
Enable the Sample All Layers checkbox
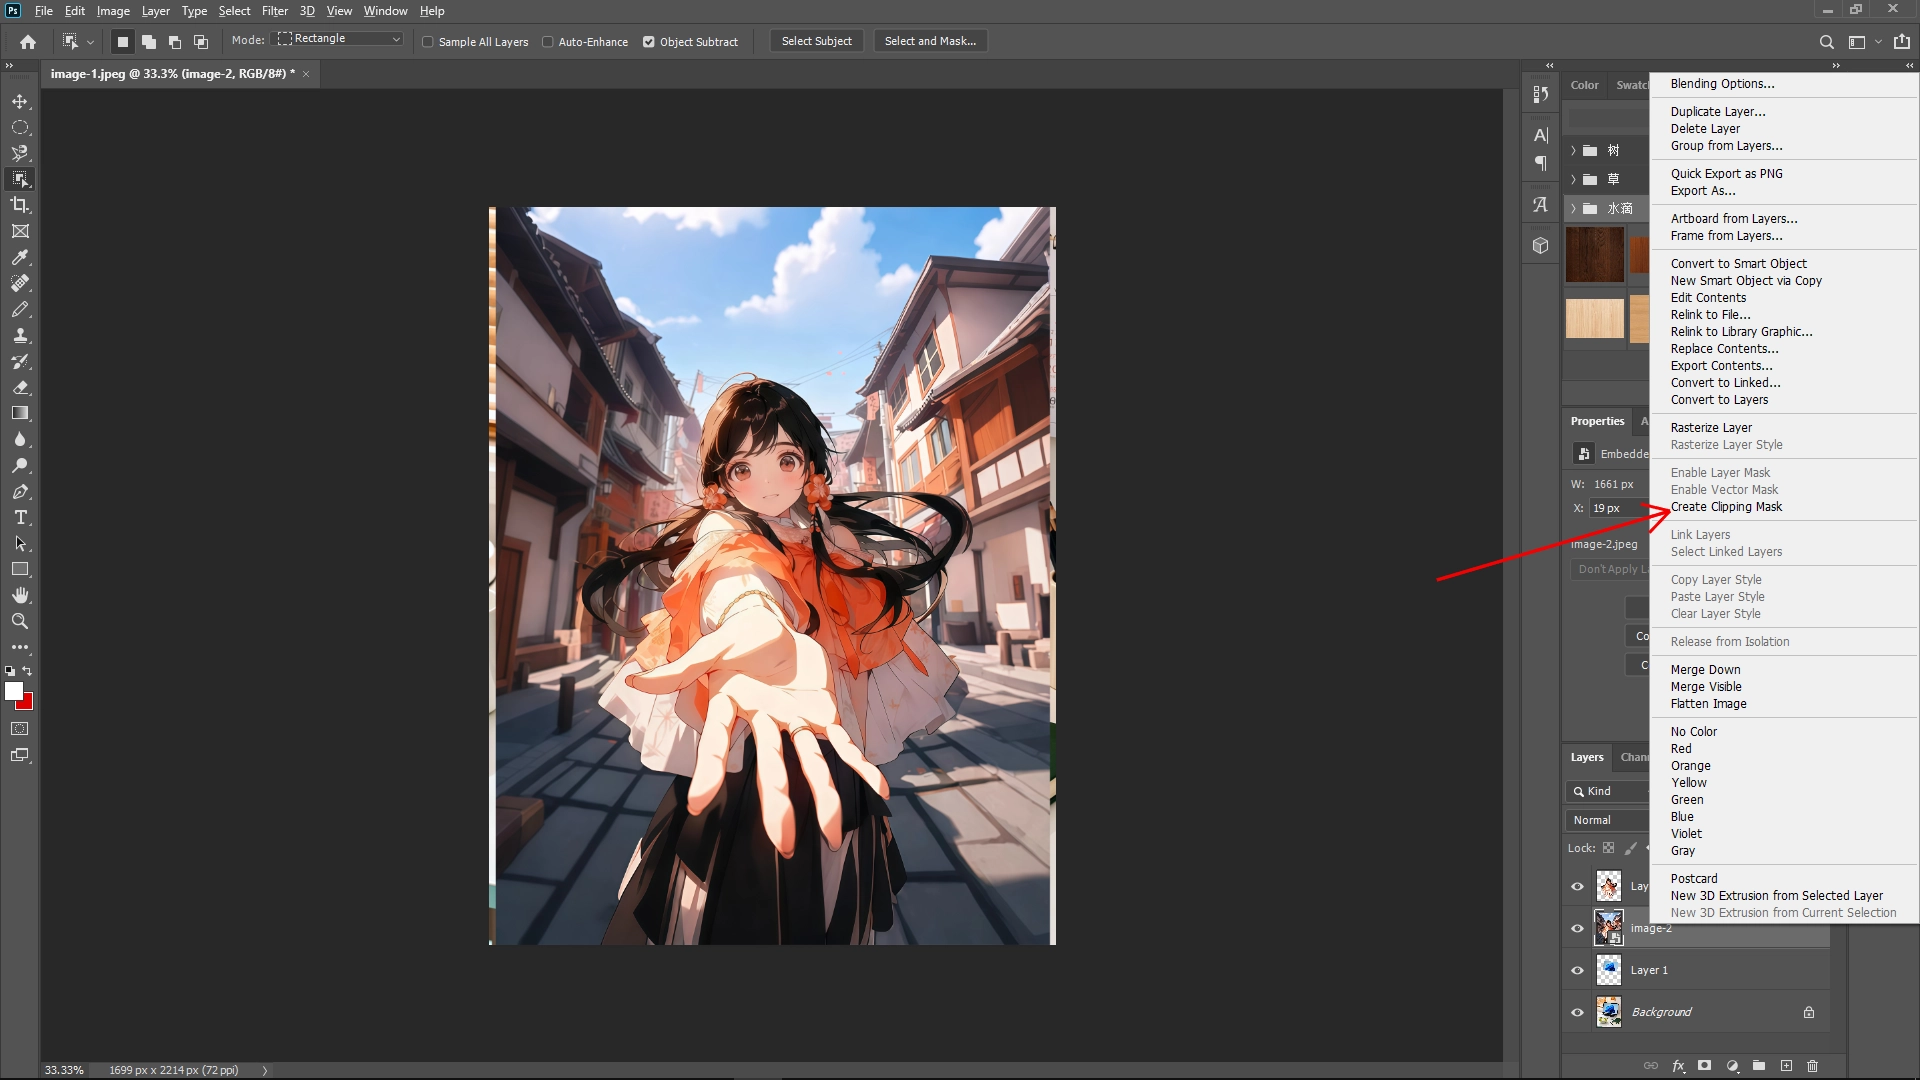tap(428, 42)
